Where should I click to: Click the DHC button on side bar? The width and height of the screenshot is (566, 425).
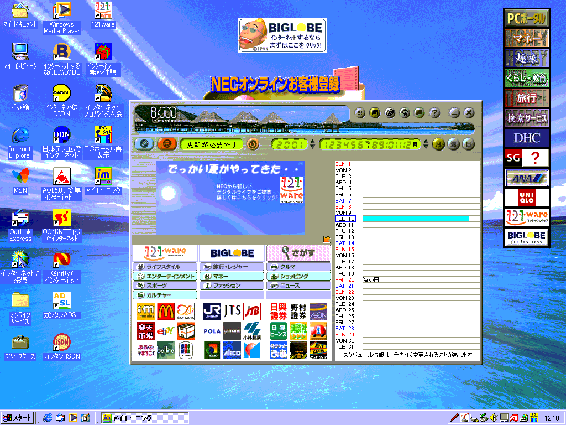tap(527, 138)
